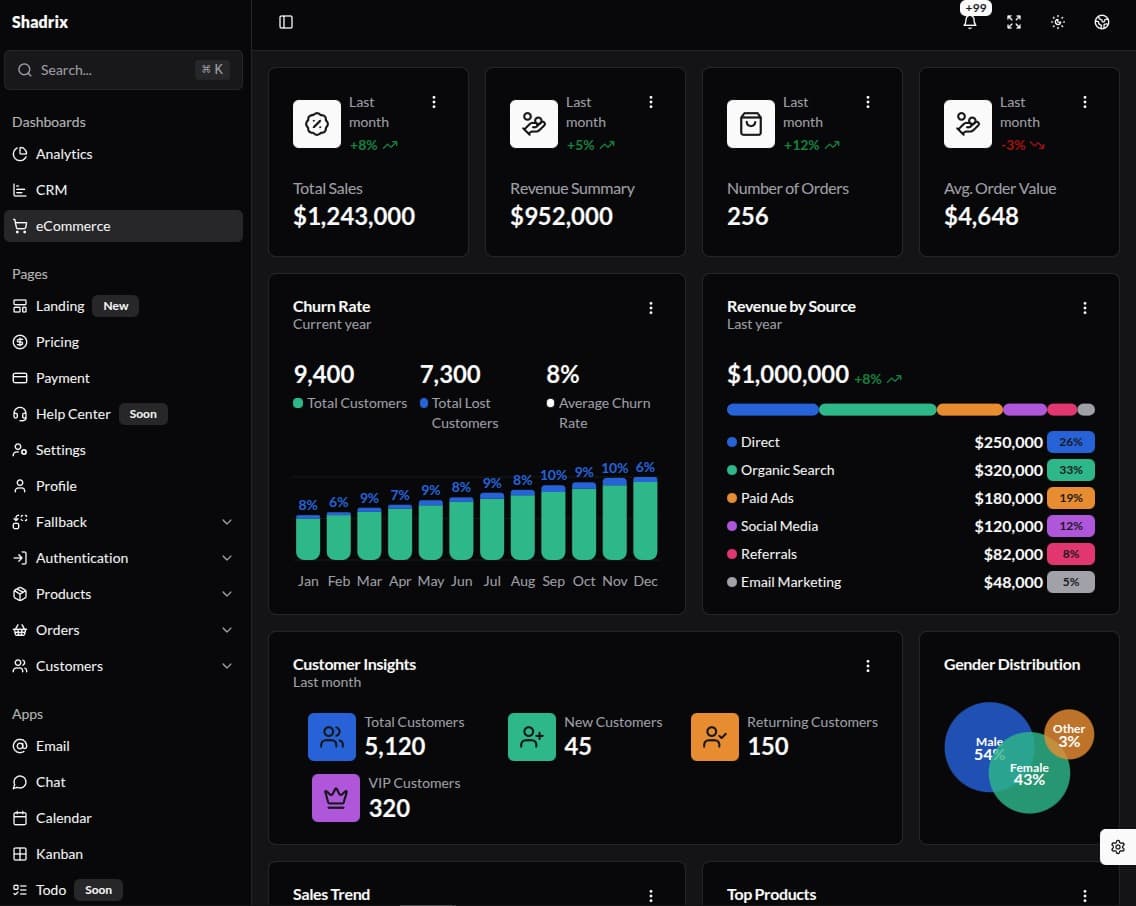This screenshot has height=906, width=1136.
Task: Open the Todo app
Action: [123, 890]
